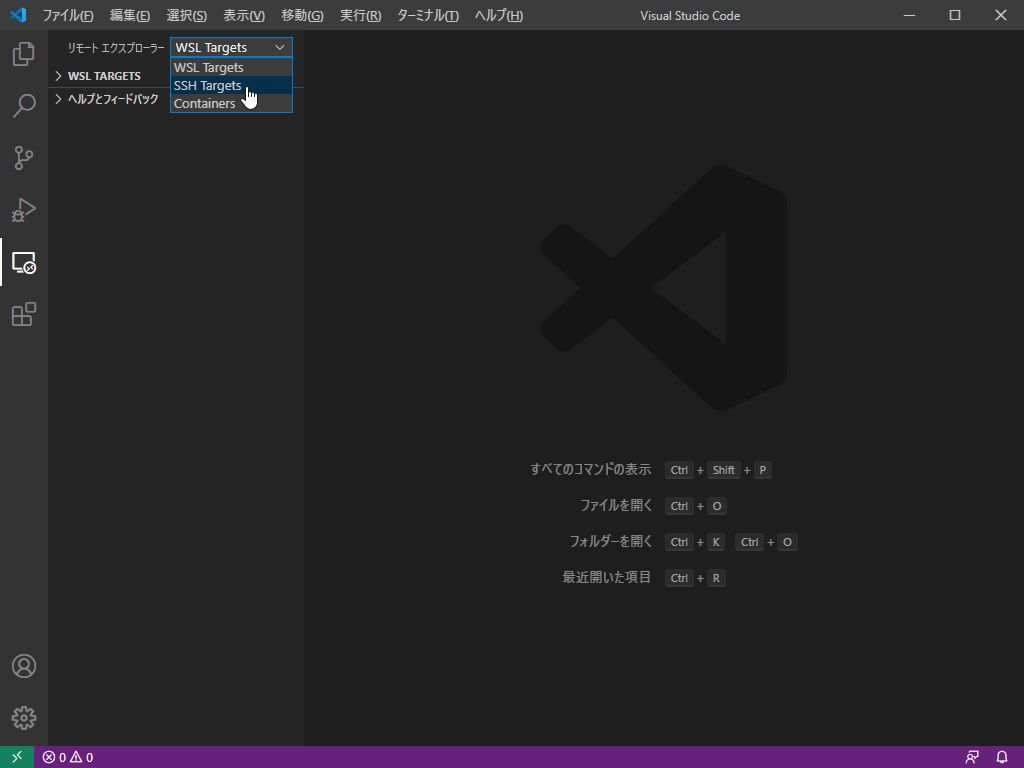Open the 移動(G) menu

302,15
